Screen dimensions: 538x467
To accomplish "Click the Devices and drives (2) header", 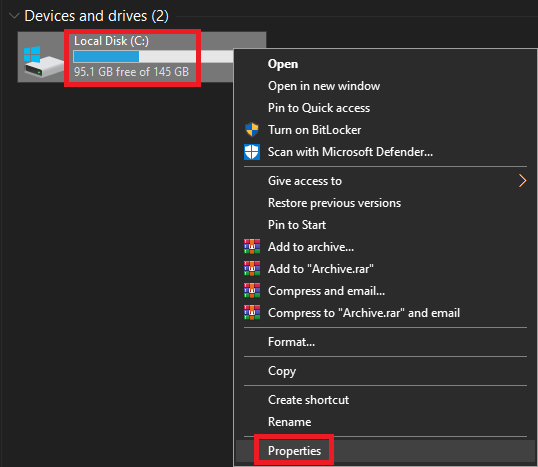I will pyautogui.click(x=96, y=16).
